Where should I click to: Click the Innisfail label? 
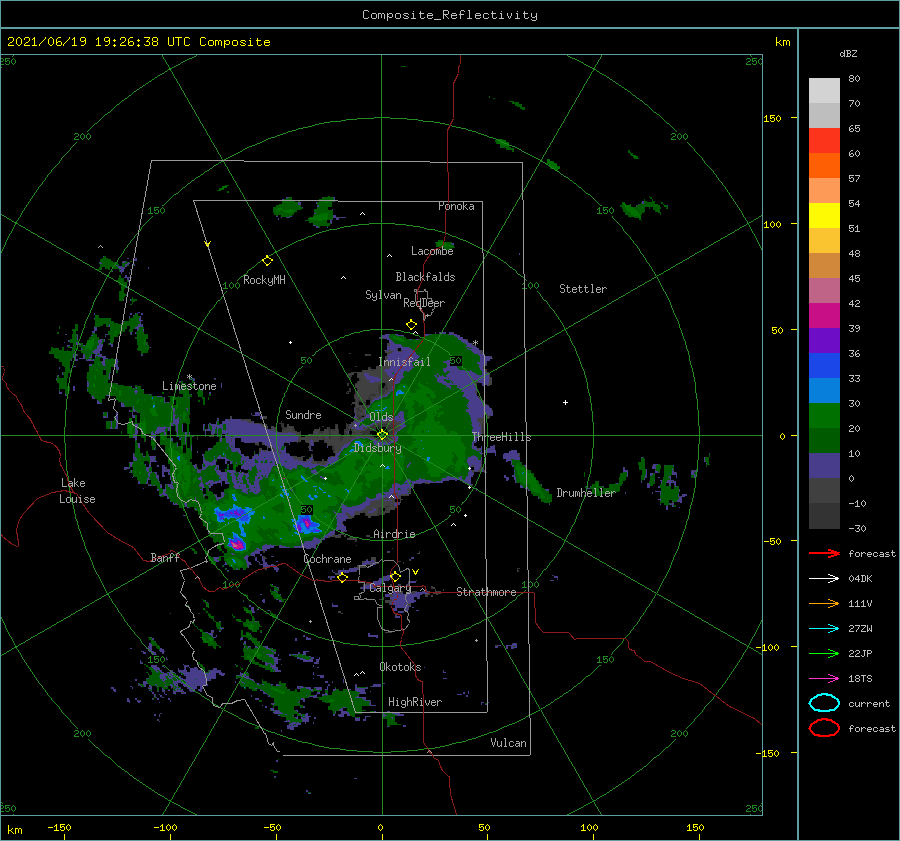pos(404,362)
